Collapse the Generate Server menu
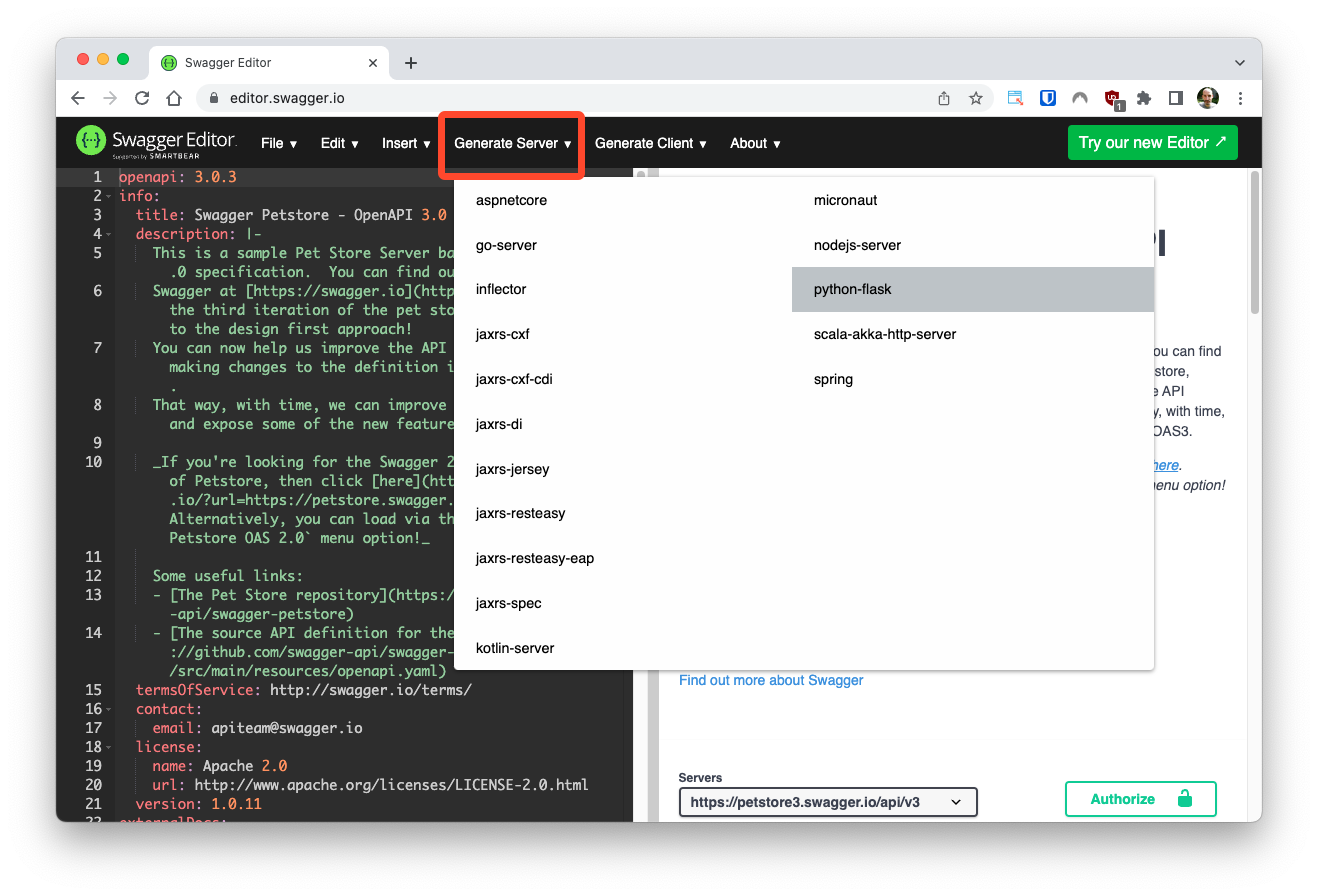Viewport: 1318px width, 896px height. pyautogui.click(x=512, y=143)
